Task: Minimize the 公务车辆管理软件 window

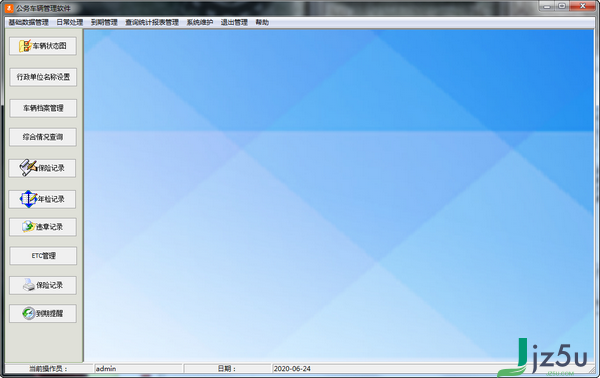Action: (x=547, y=6)
